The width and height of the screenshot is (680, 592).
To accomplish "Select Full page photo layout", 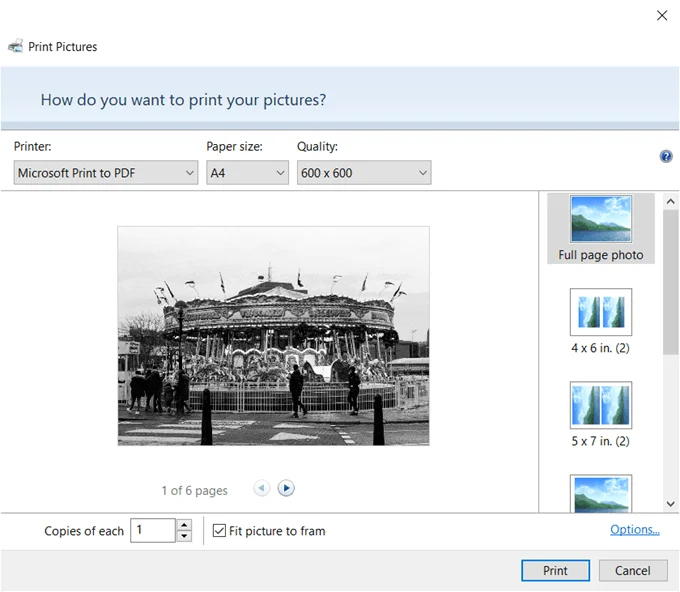I will point(601,229).
